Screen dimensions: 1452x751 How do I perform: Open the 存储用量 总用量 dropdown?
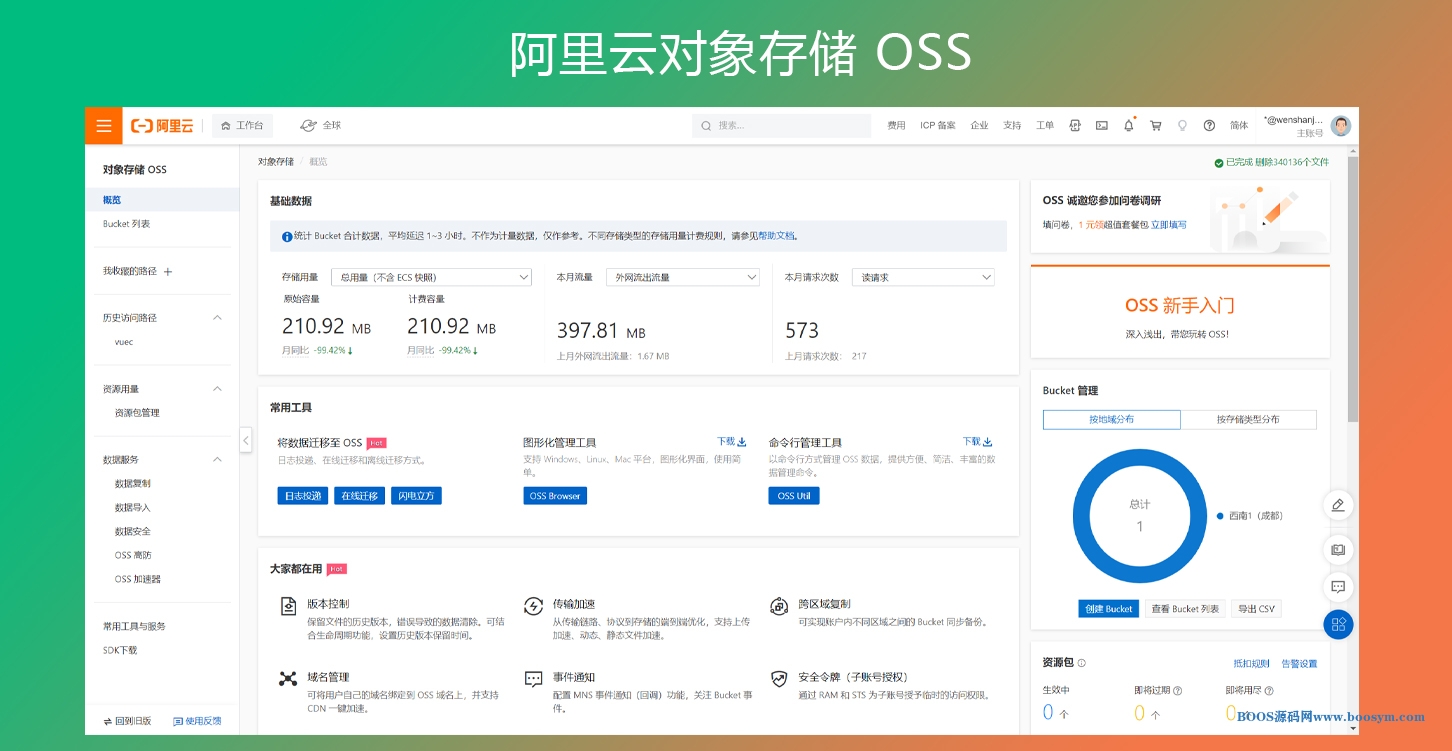click(x=431, y=277)
